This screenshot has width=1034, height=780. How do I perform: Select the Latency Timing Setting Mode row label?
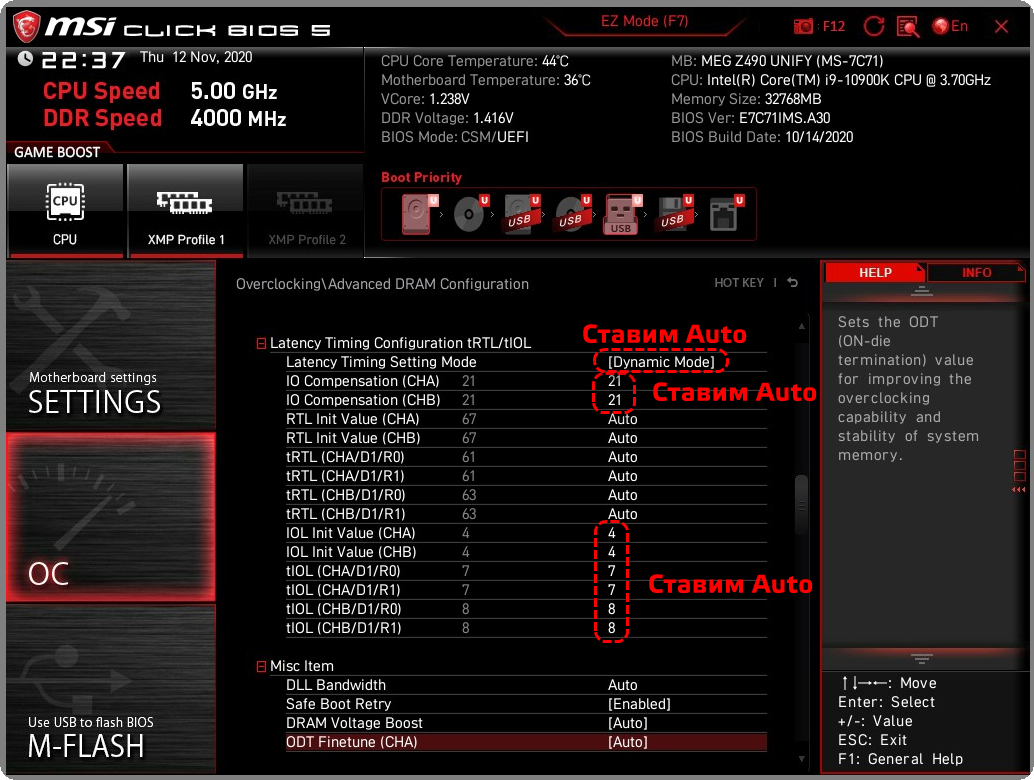click(x=381, y=362)
